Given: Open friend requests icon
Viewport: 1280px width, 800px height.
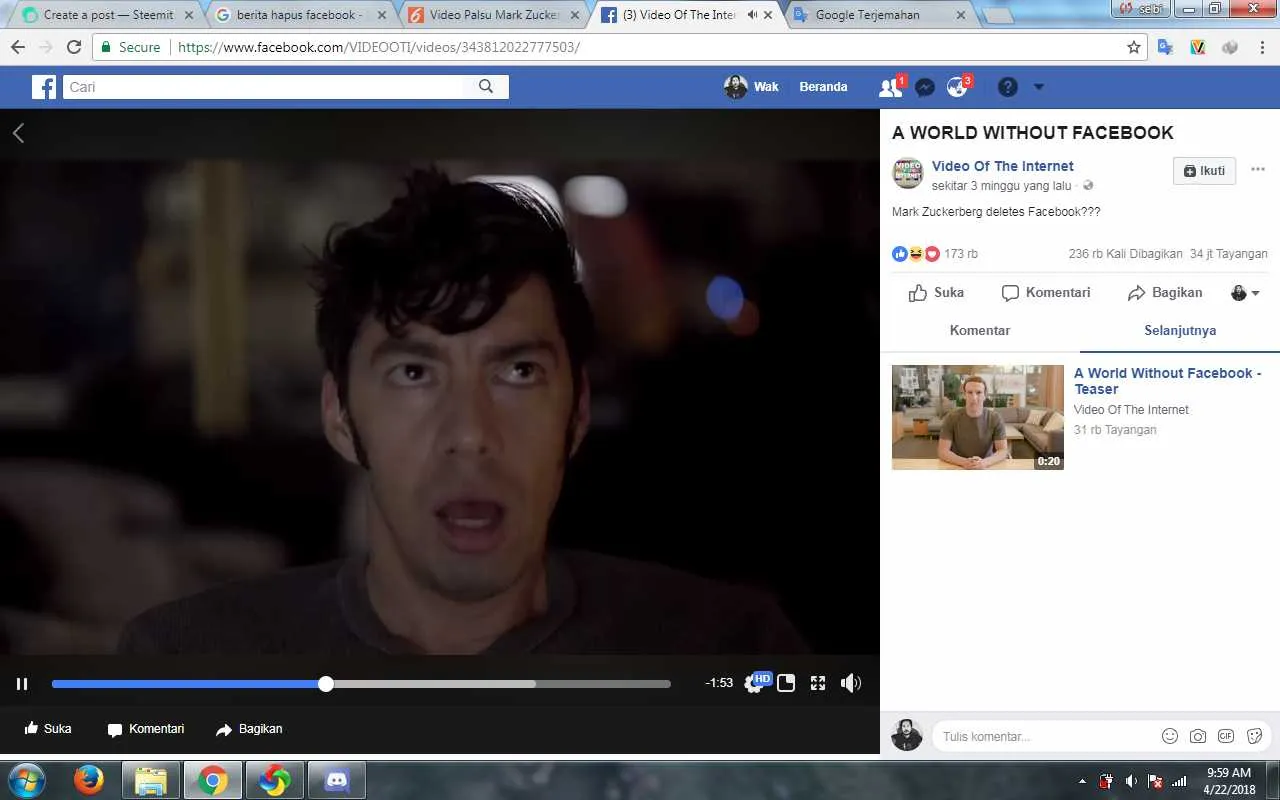Looking at the screenshot, I should (890, 87).
